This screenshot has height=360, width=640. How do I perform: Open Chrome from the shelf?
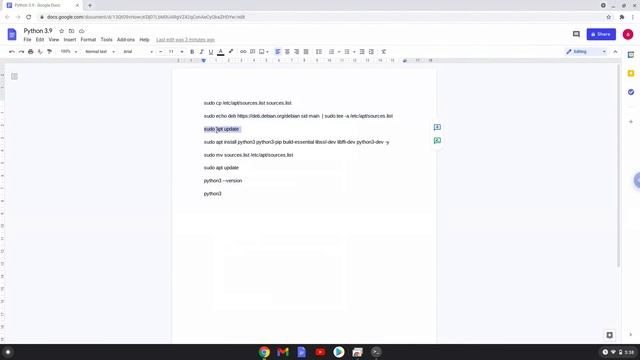(264, 352)
